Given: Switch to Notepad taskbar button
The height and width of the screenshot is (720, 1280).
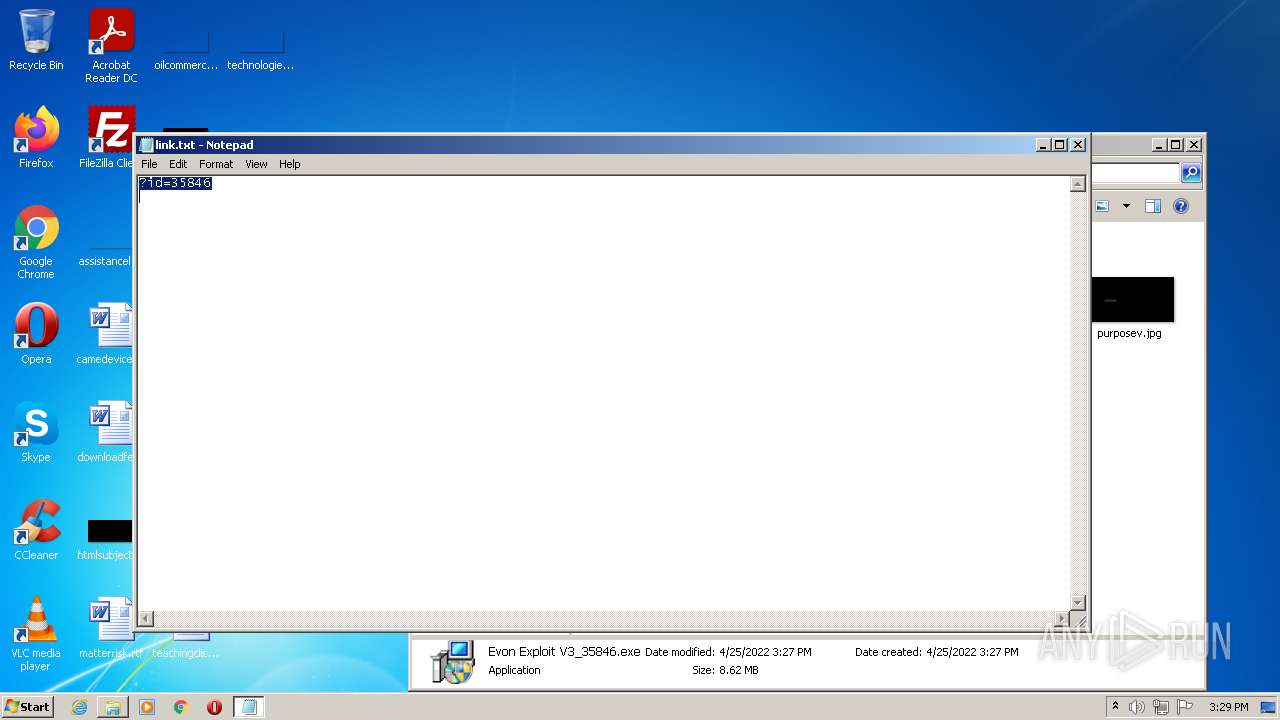Looking at the screenshot, I should point(249,707).
